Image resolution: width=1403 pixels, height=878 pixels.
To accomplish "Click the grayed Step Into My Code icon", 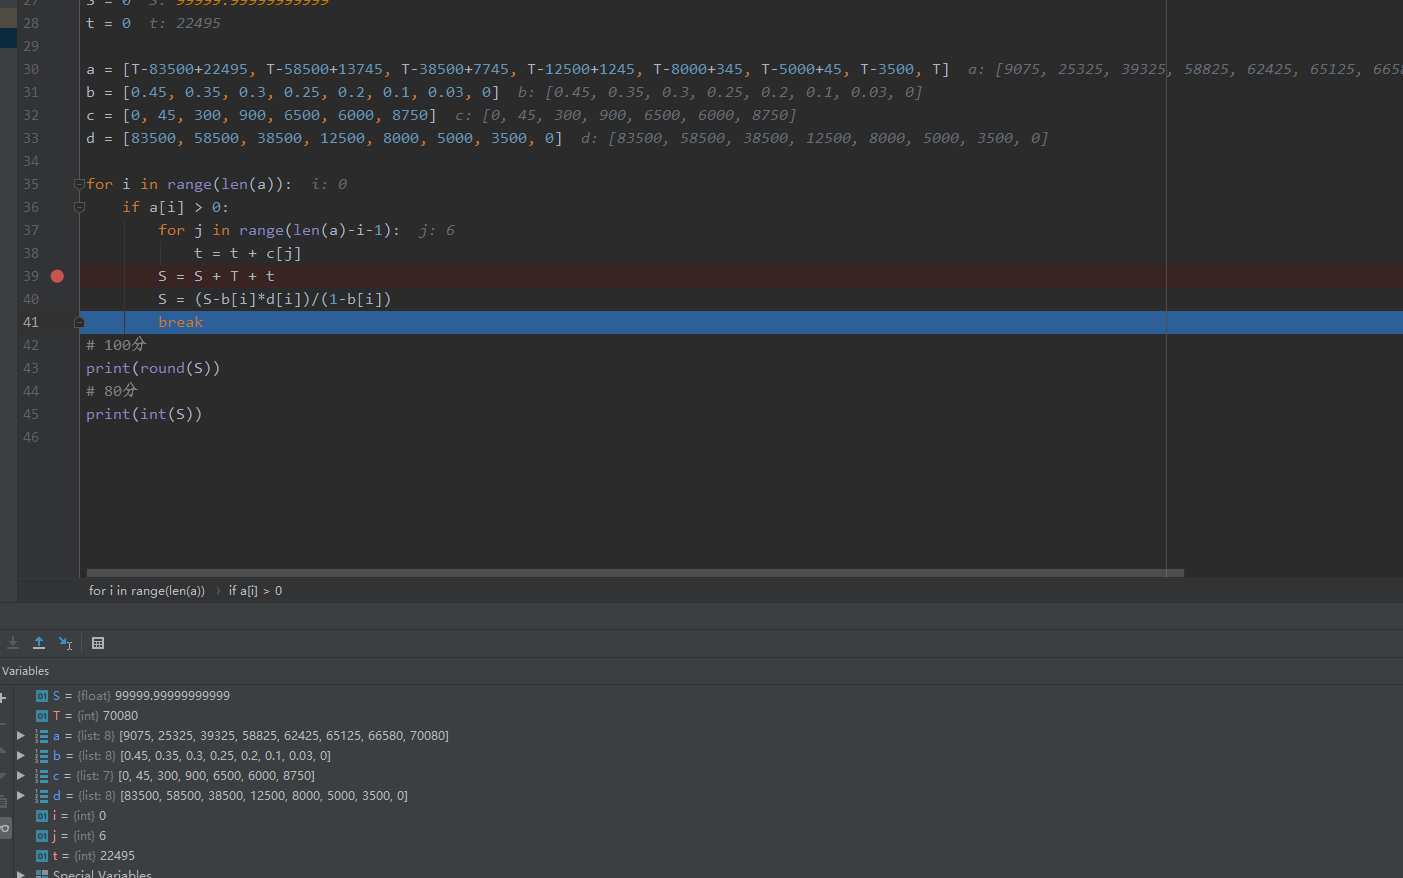I will [x=13, y=643].
